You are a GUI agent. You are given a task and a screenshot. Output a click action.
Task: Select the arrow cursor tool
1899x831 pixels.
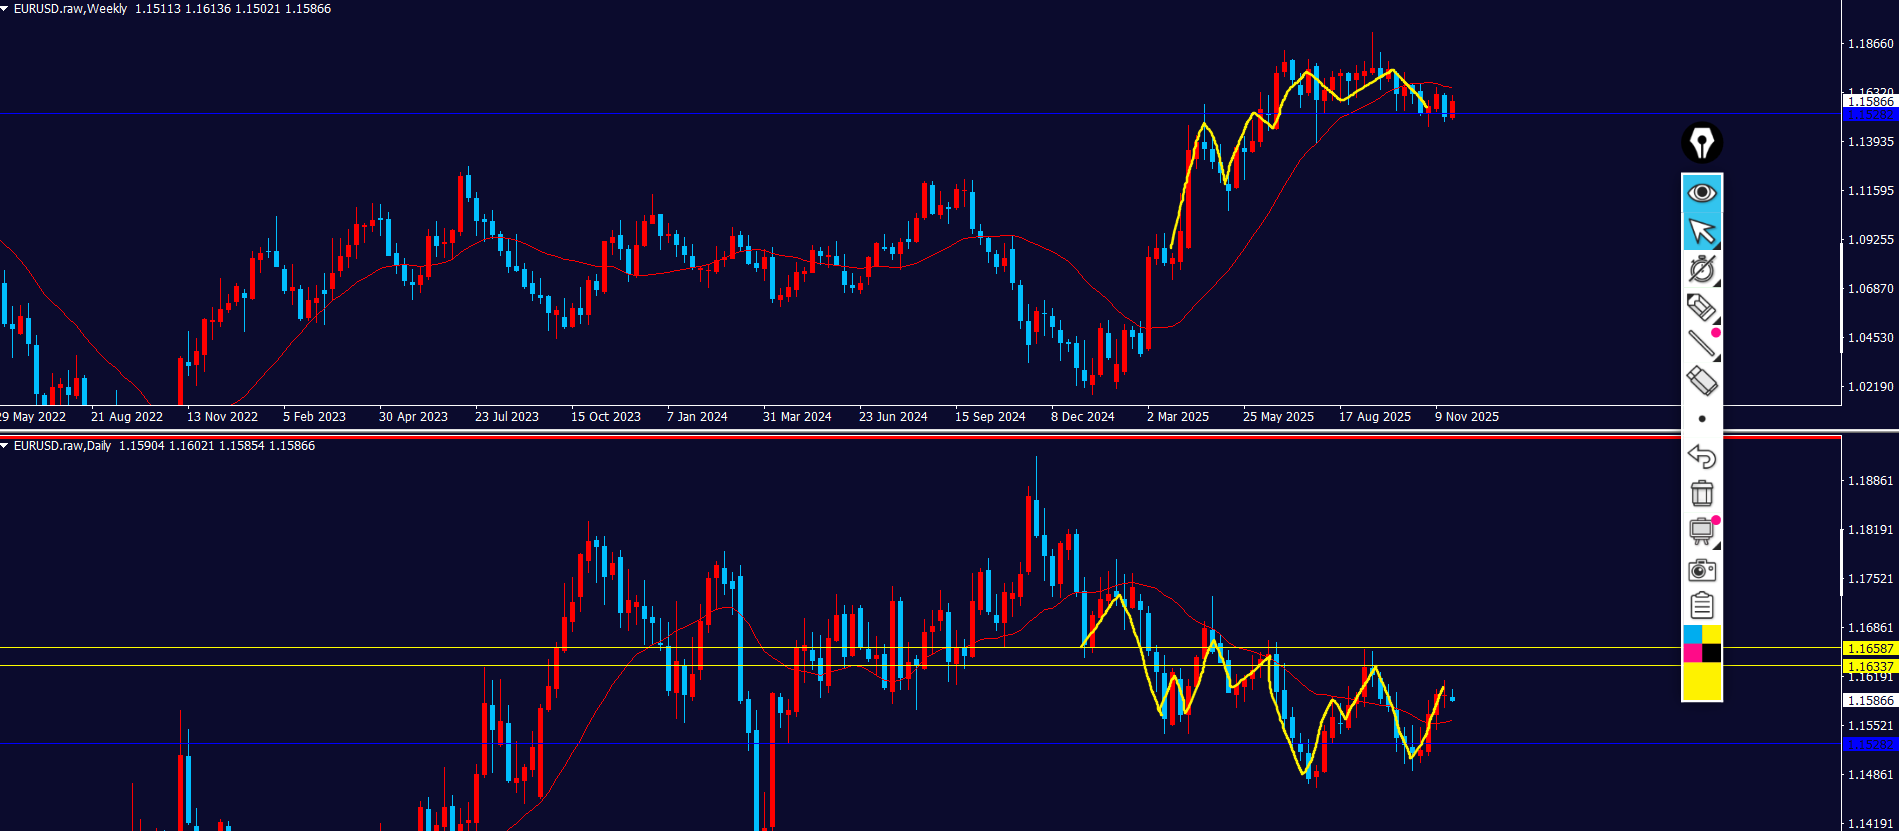point(1701,231)
